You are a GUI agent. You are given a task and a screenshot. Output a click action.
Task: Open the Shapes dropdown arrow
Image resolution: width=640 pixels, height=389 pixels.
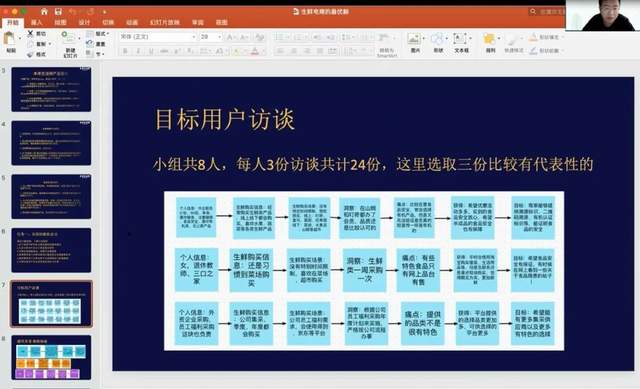click(x=446, y=38)
